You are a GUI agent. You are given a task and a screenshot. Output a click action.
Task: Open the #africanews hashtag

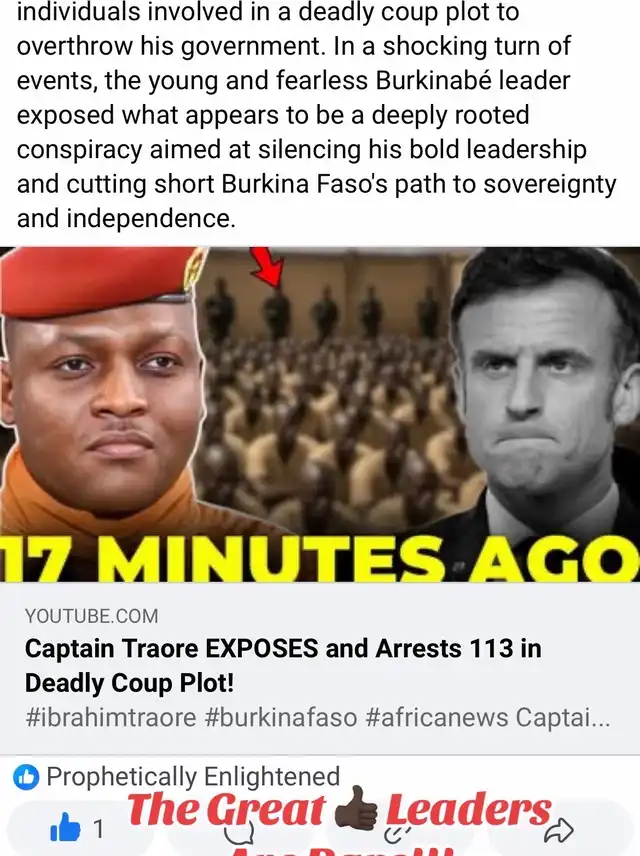[436, 717]
